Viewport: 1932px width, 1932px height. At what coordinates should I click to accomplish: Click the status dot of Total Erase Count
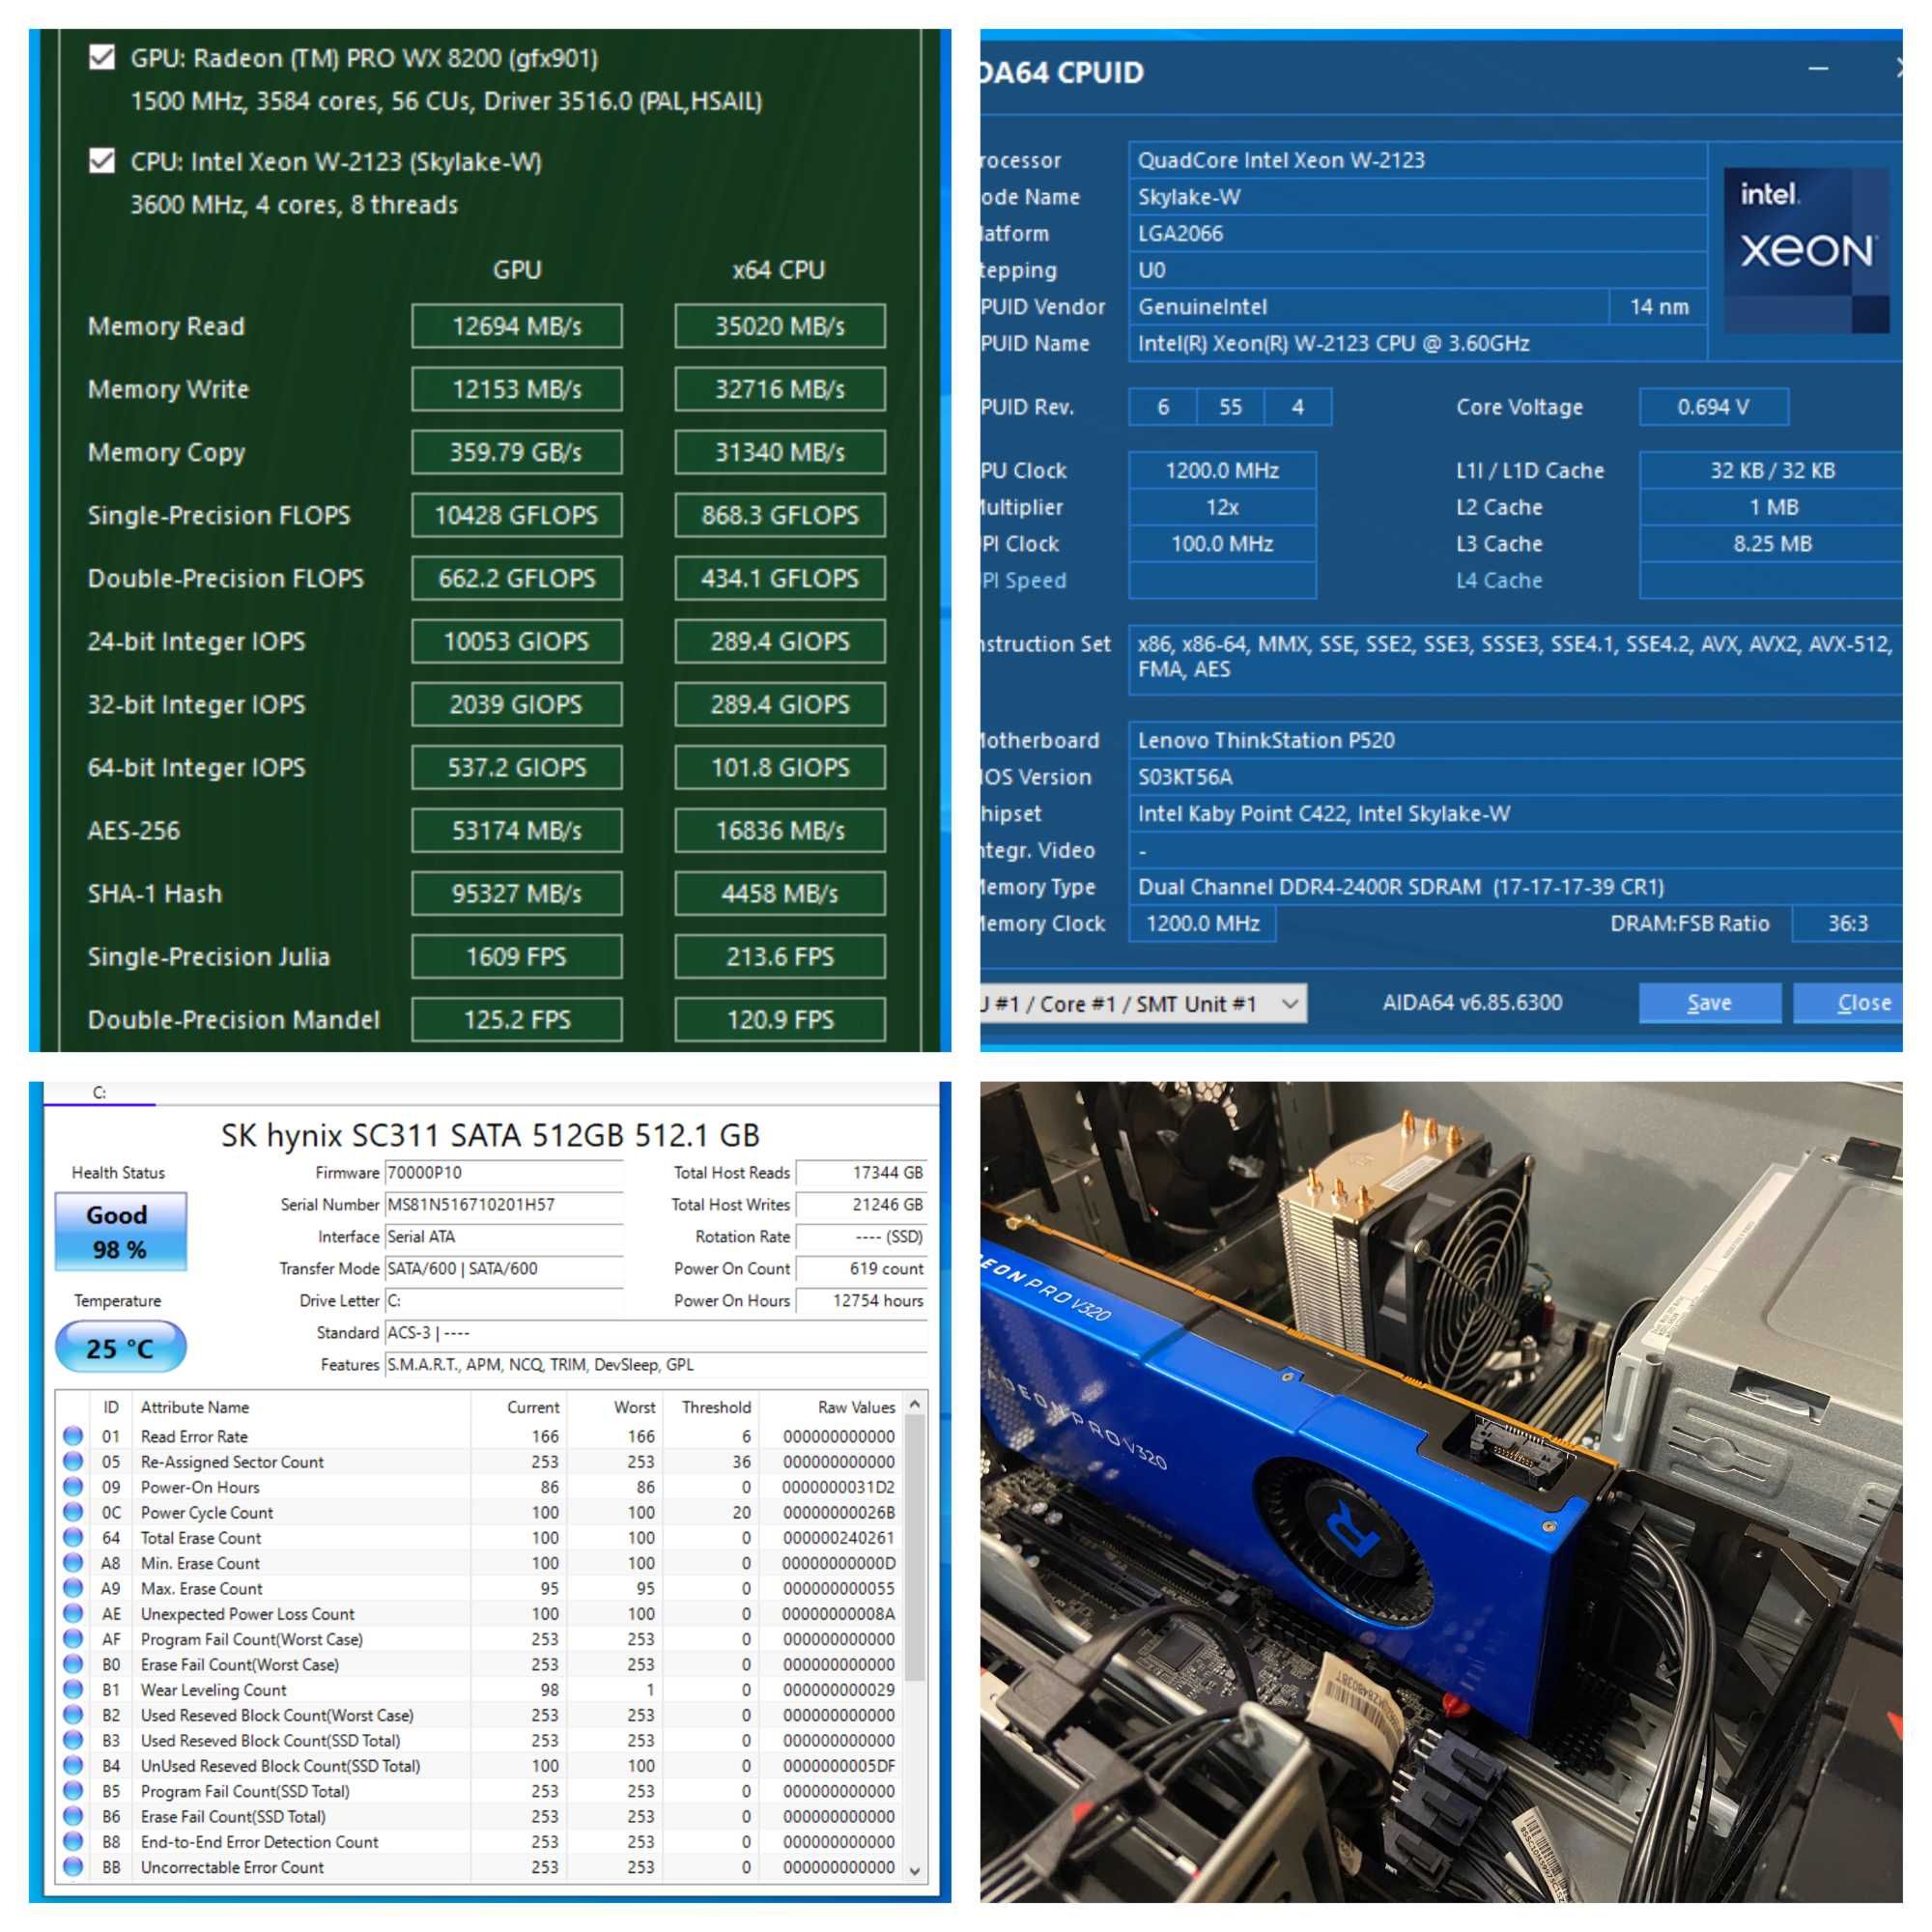click(73, 1537)
